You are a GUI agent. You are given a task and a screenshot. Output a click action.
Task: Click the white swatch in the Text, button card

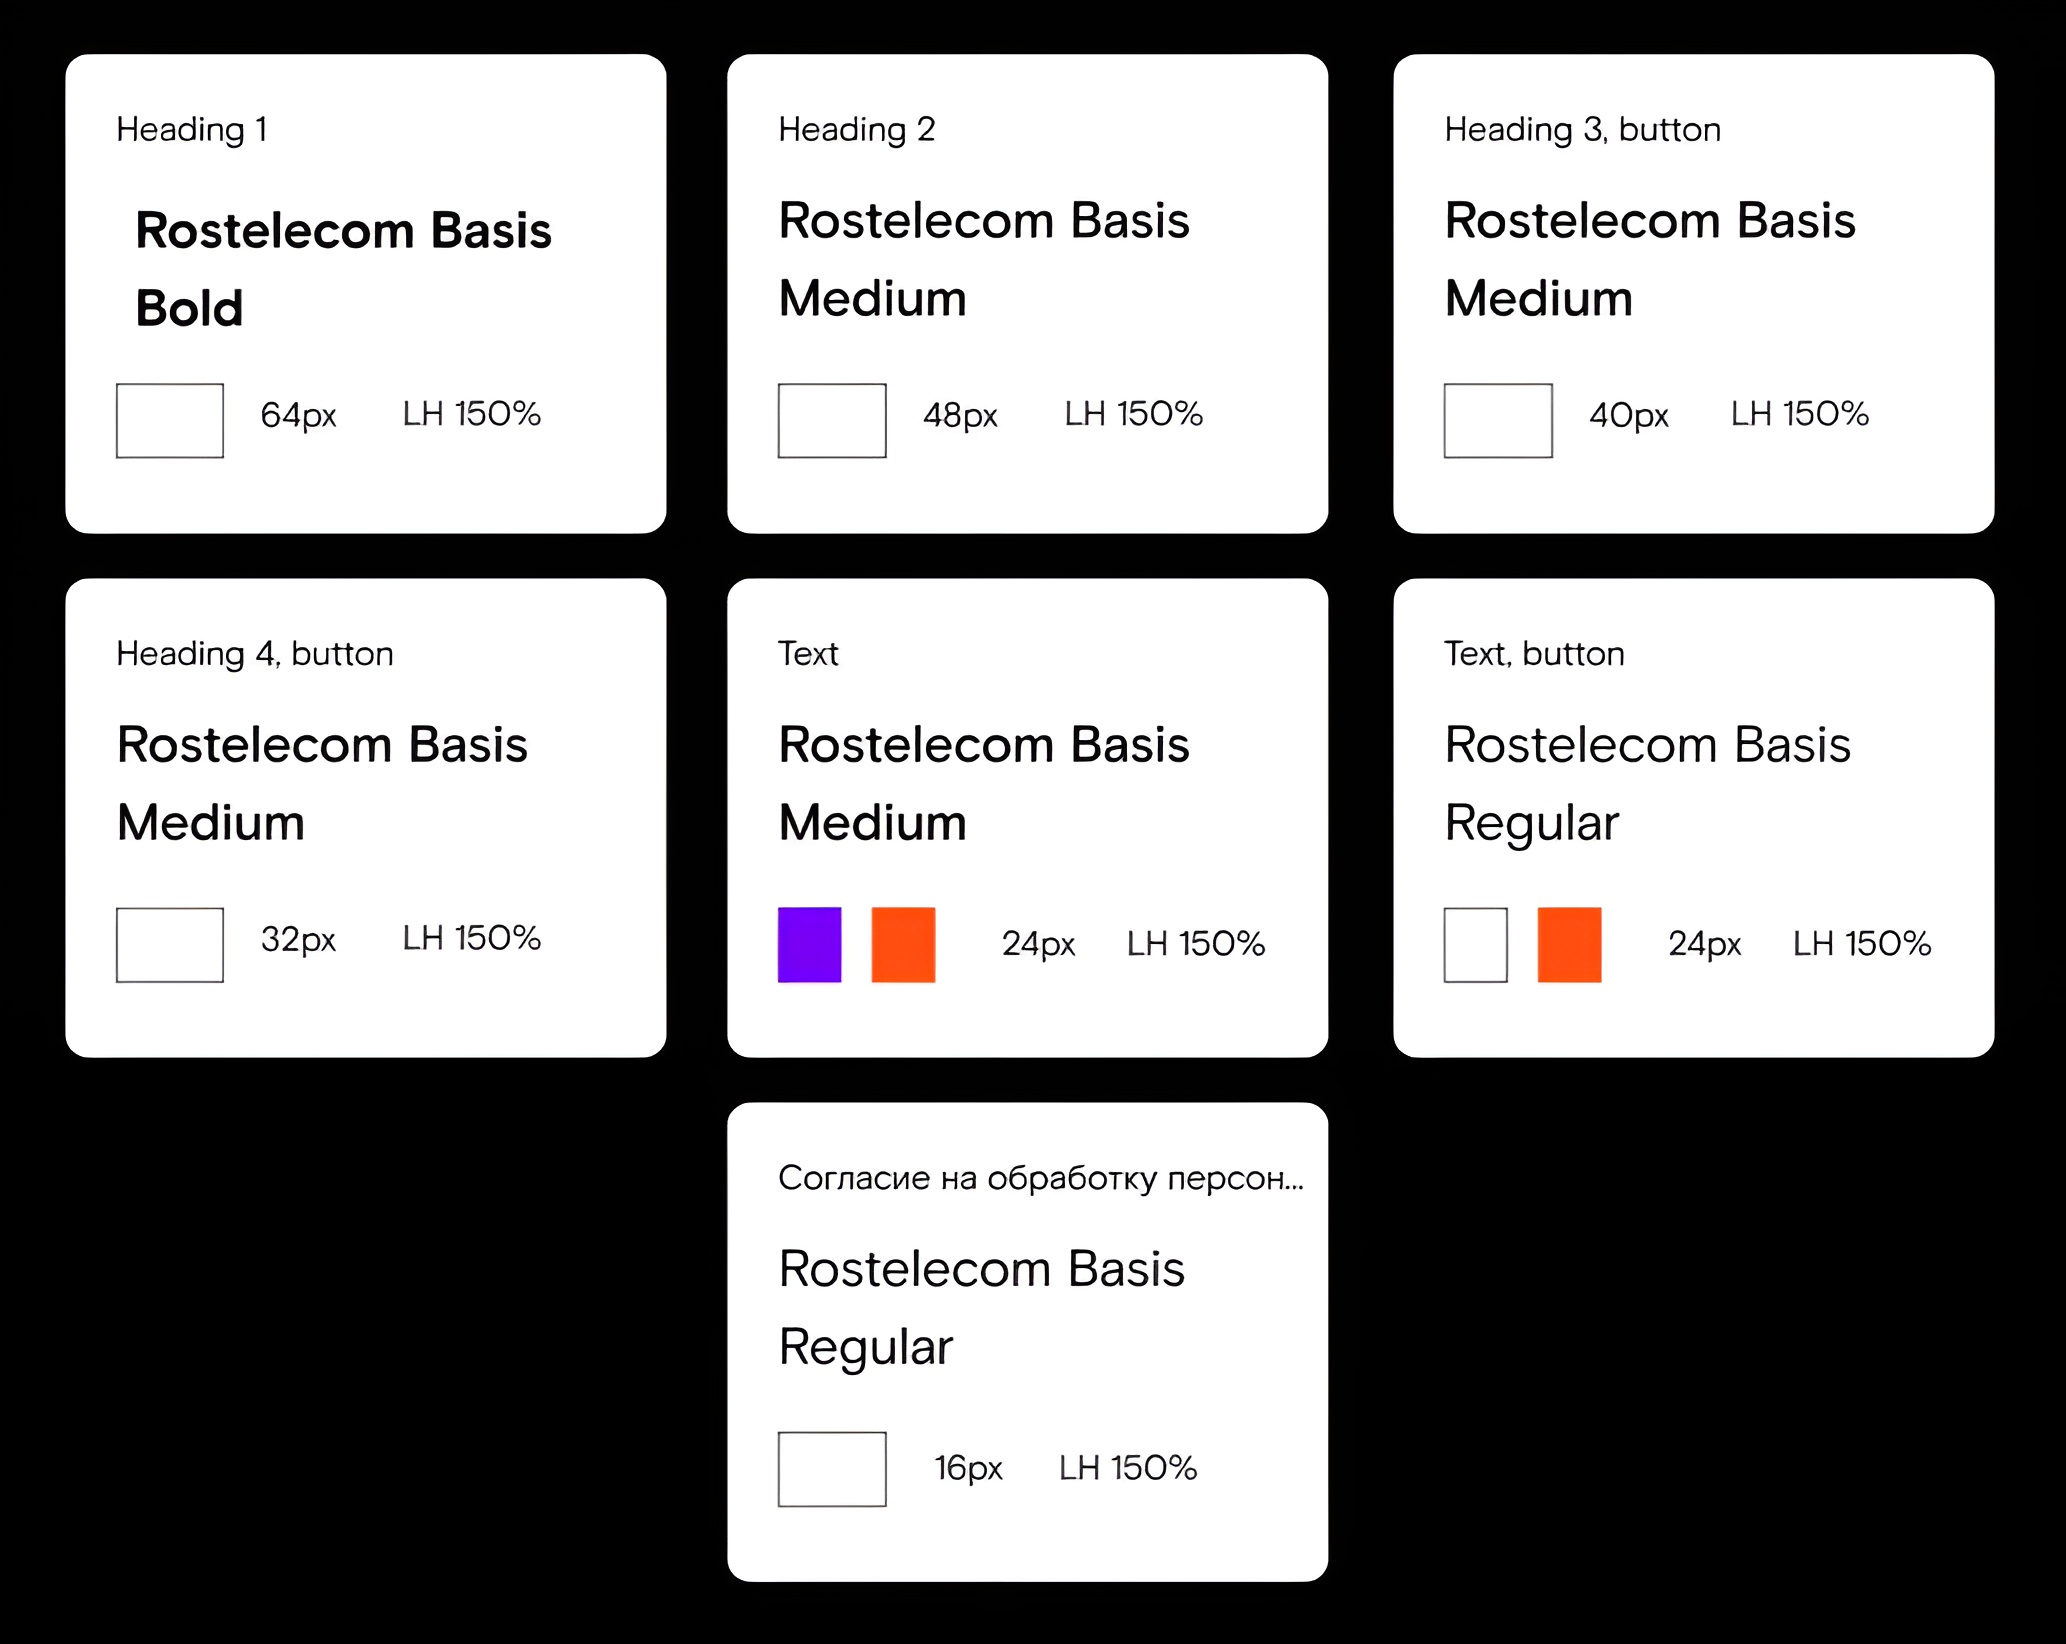pos(1475,944)
